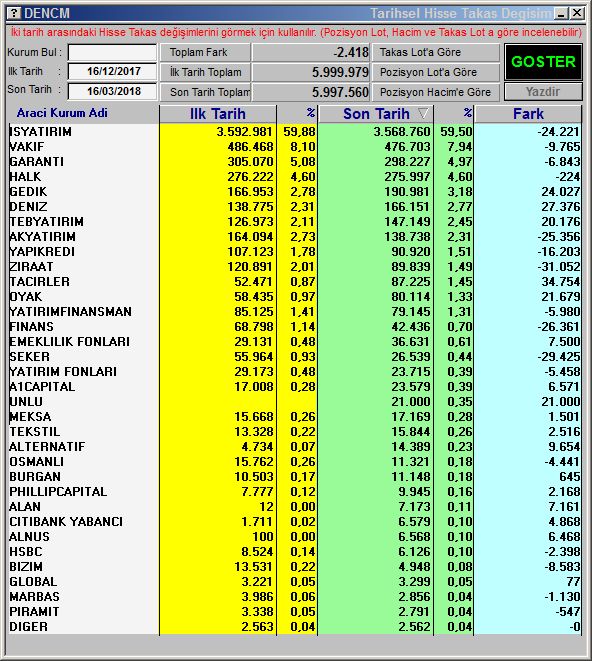Sort by the Son Tarih column header
Viewport: 592px width, 661px height.
(376, 114)
